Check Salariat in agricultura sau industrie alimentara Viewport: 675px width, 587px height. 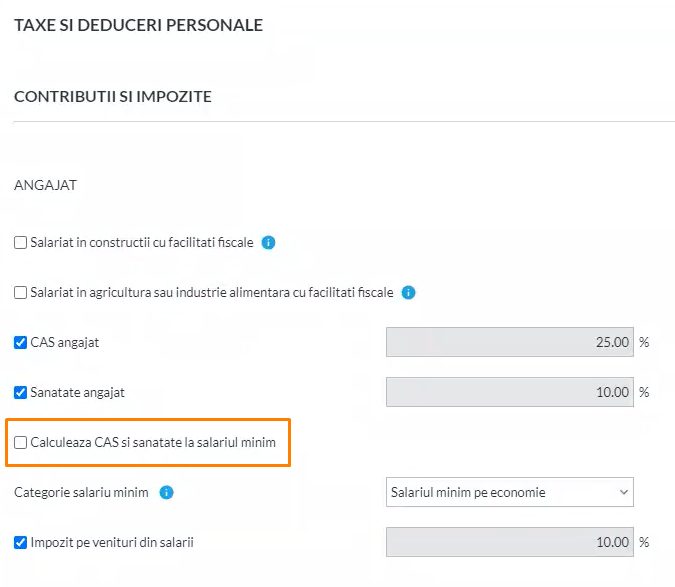(20, 293)
